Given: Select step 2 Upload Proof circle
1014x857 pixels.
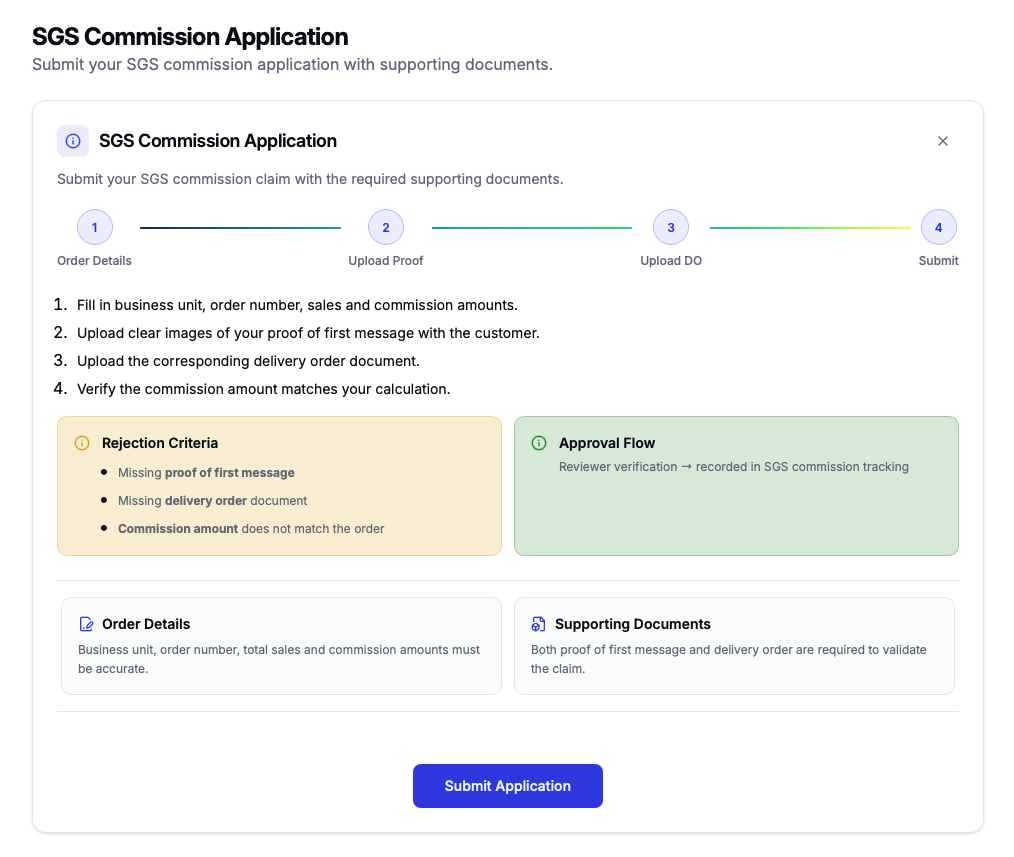Looking at the screenshot, I should [385, 227].
